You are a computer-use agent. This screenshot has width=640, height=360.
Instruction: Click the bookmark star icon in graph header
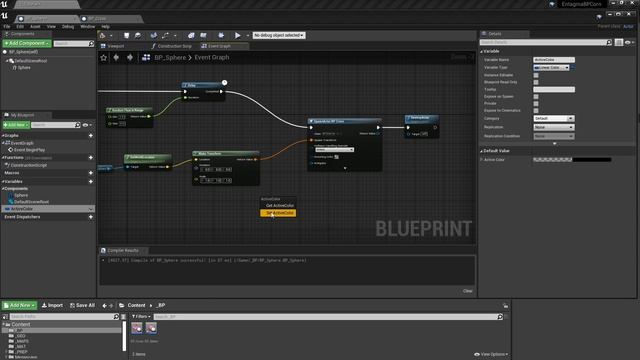tap(104, 58)
